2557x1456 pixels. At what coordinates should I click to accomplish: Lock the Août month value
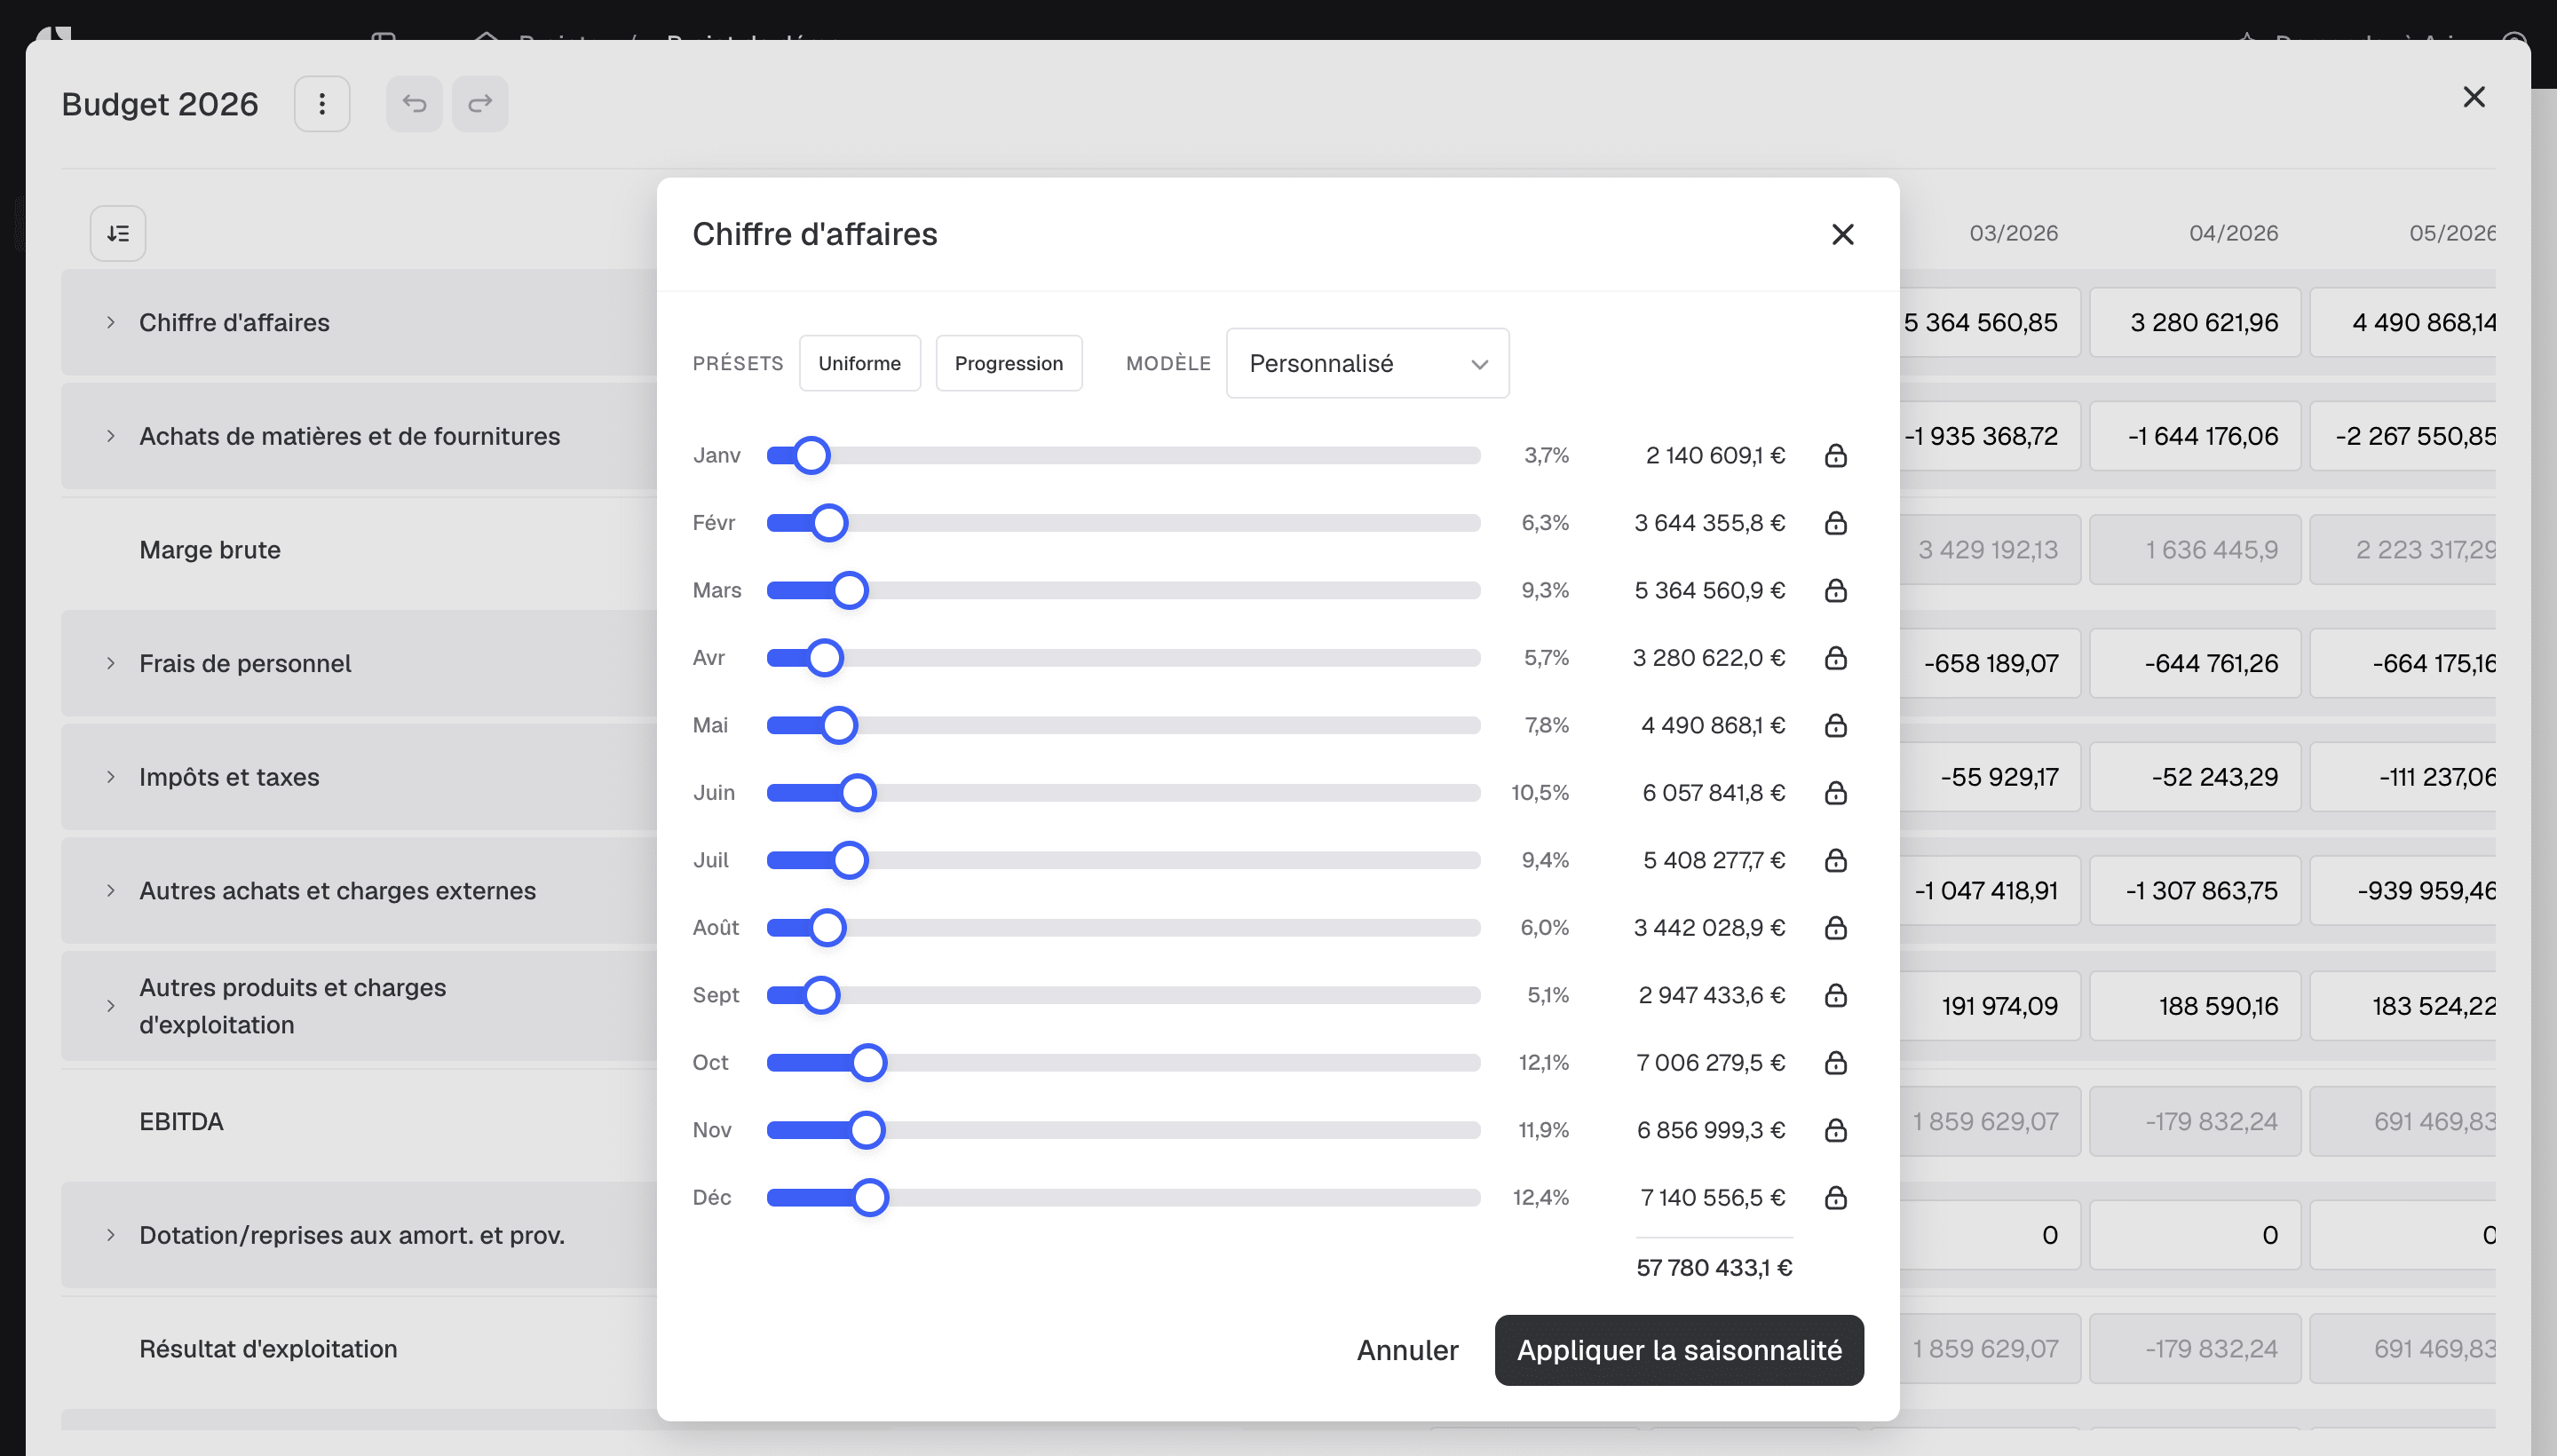[1835, 928]
